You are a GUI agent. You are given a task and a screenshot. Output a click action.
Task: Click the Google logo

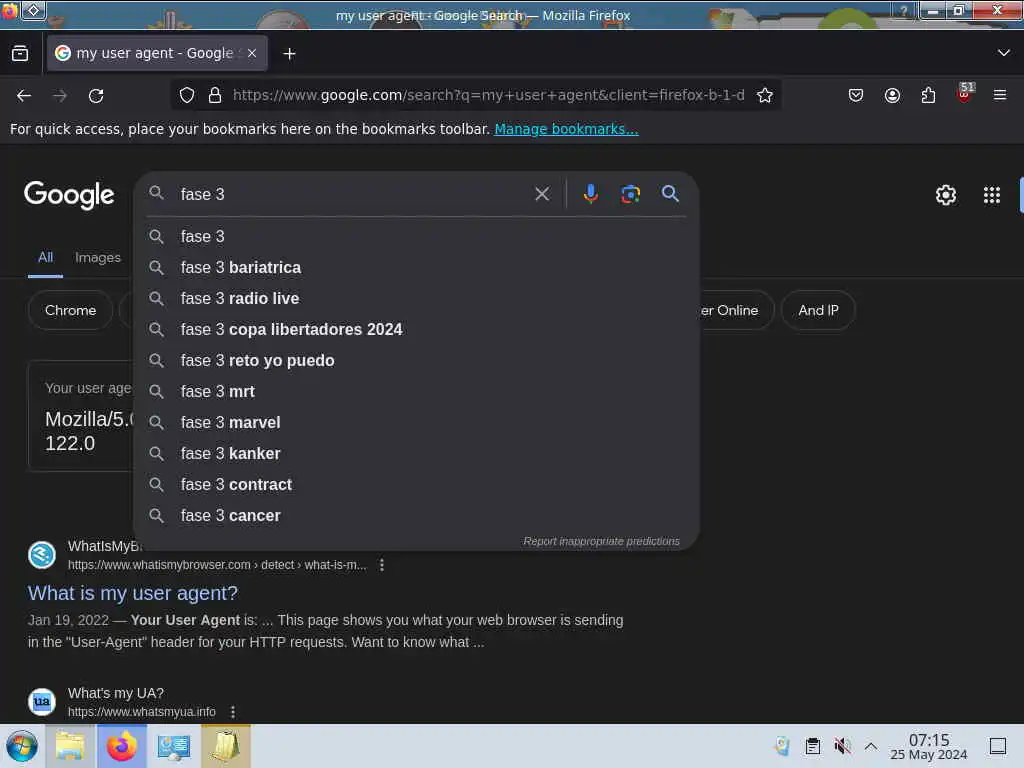pyautogui.click(x=69, y=195)
